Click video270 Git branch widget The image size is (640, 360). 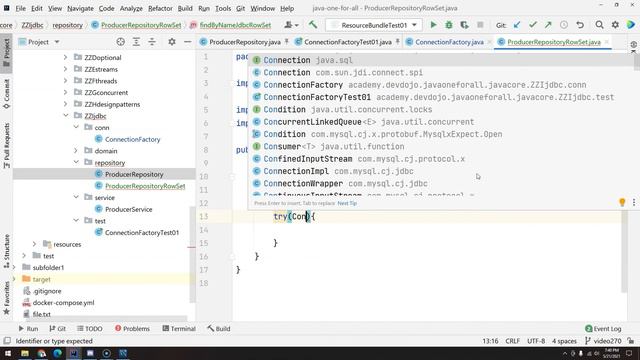click(603, 341)
